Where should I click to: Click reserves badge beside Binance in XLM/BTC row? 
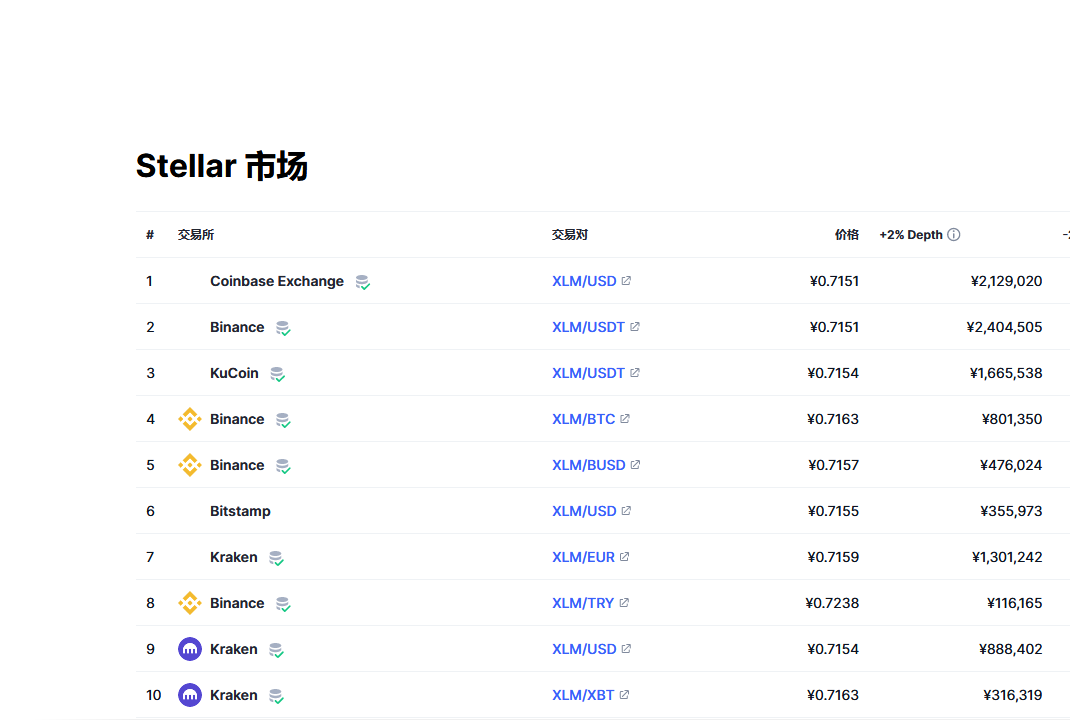[x=283, y=420]
